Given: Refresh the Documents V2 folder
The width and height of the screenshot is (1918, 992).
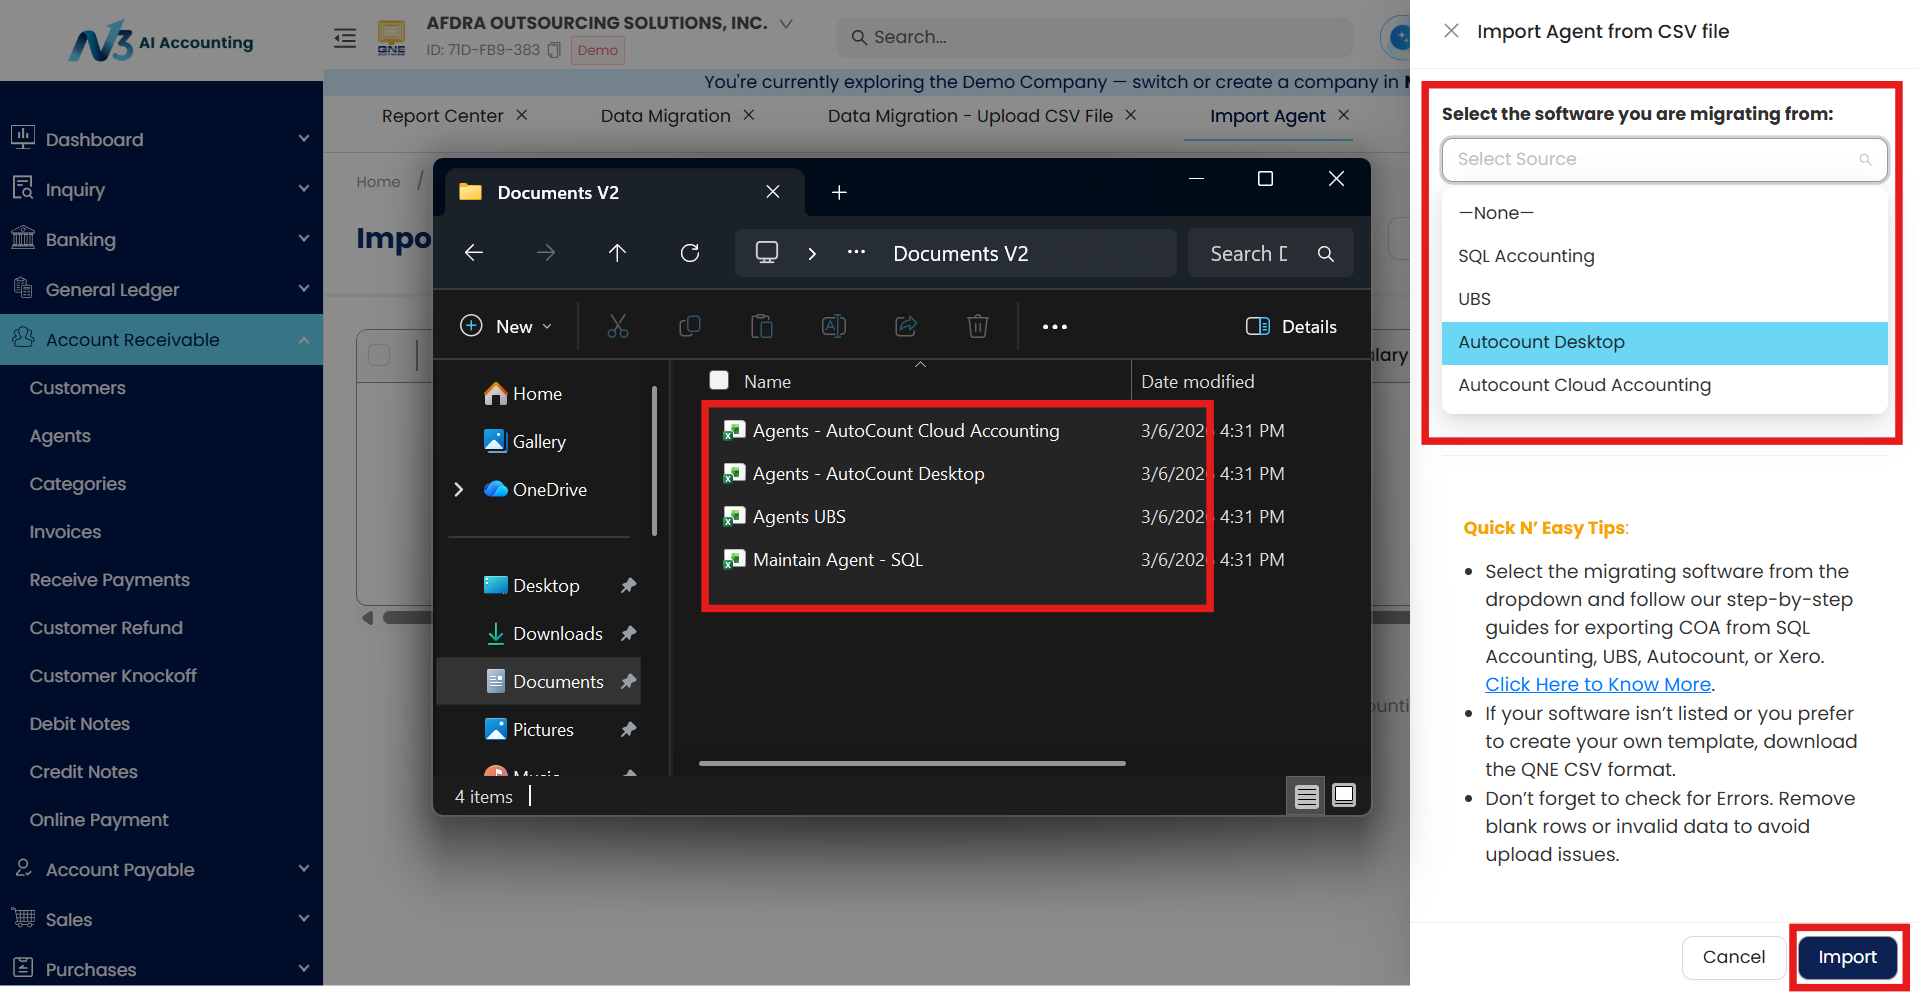Looking at the screenshot, I should pyautogui.click(x=690, y=253).
